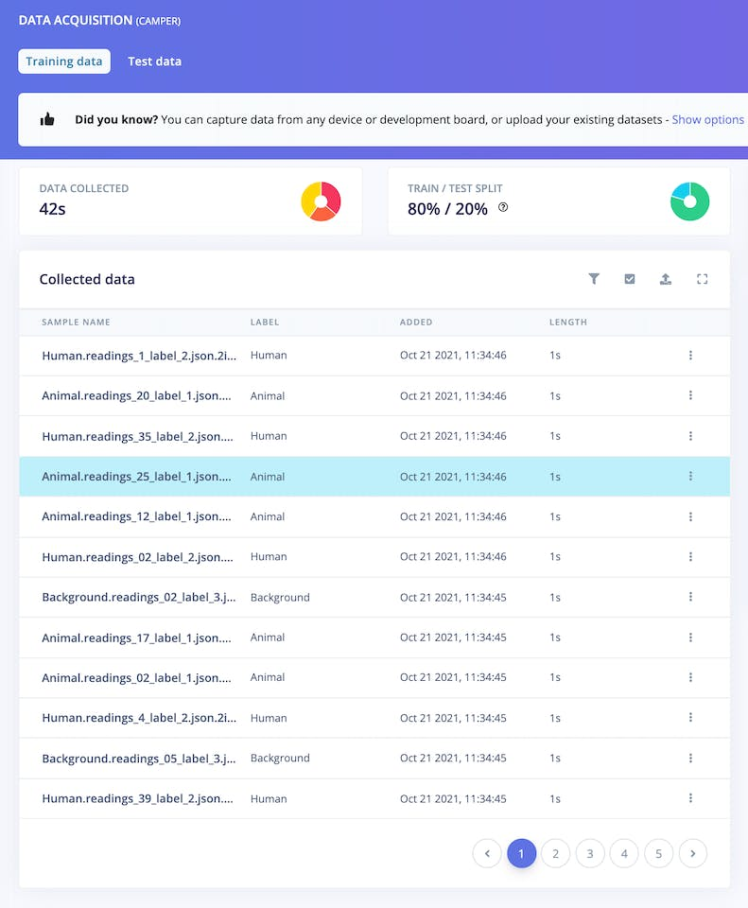The image size is (748, 908).
Task: Go to the previous page arrow
Action: pyautogui.click(x=487, y=854)
